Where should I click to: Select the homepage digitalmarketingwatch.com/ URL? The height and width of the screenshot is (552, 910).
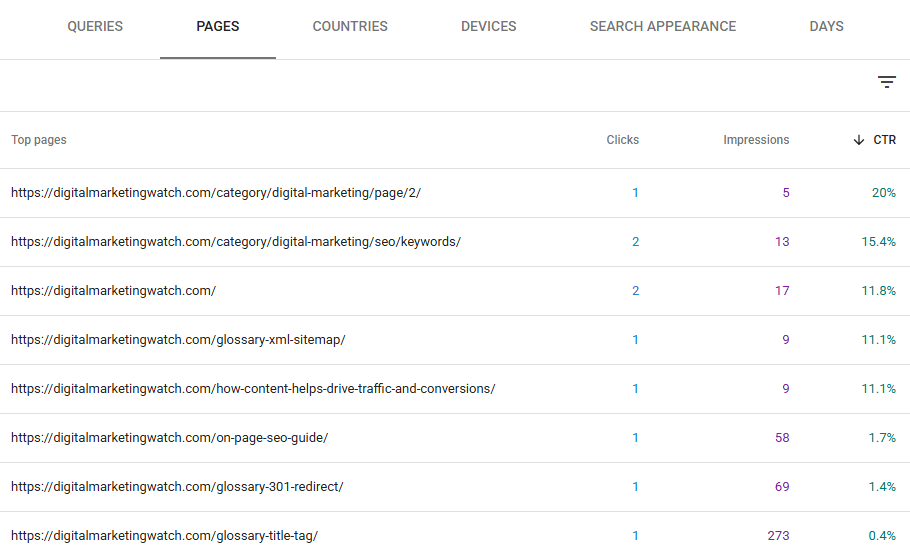click(113, 291)
